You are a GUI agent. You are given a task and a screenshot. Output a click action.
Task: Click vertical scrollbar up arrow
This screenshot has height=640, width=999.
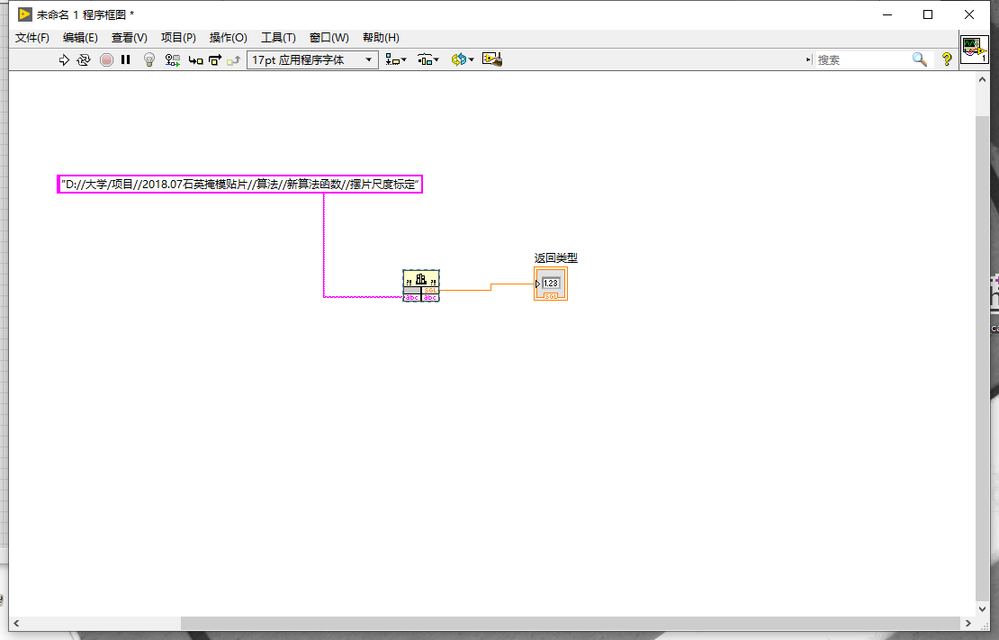click(x=982, y=80)
